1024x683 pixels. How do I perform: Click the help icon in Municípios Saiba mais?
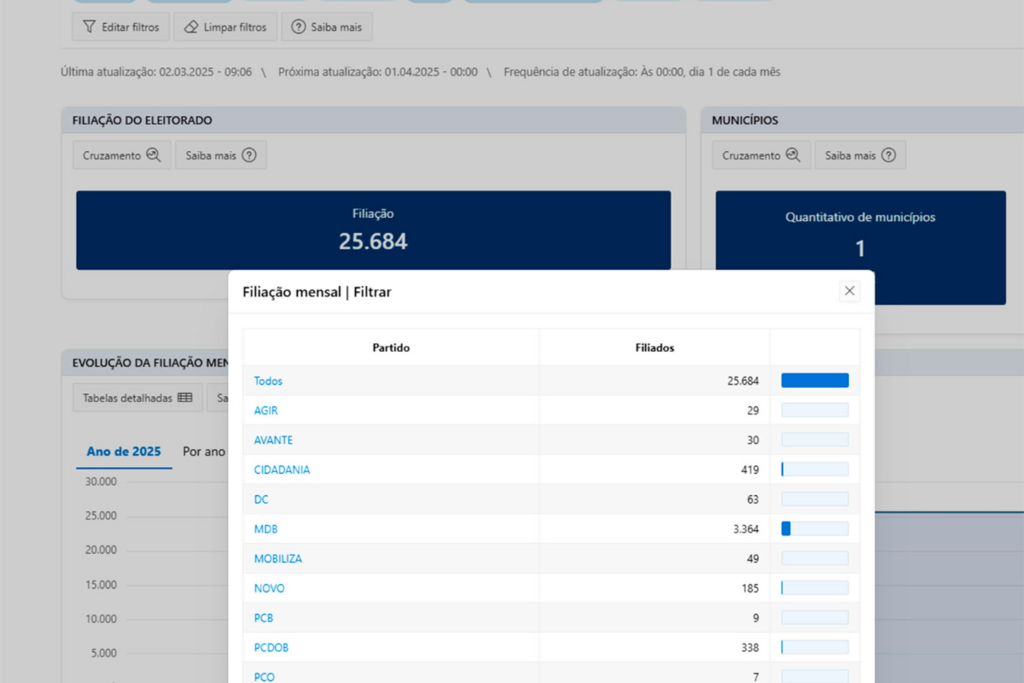[x=888, y=155]
